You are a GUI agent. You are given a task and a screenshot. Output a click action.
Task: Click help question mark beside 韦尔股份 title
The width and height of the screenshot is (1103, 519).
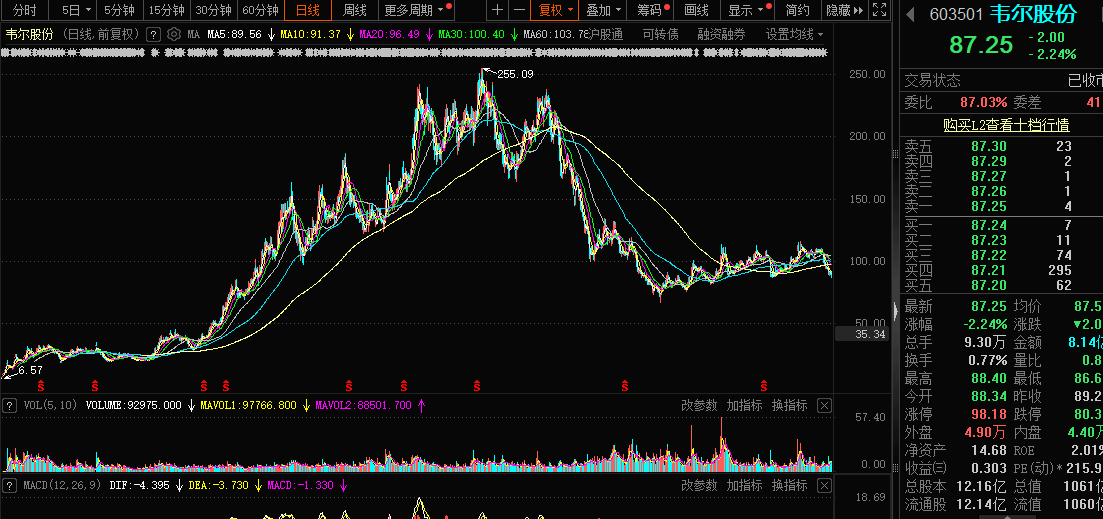153,34
